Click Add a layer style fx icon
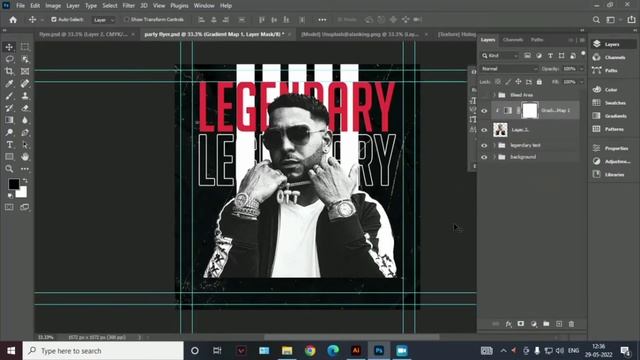The height and width of the screenshot is (360, 640). click(509, 324)
